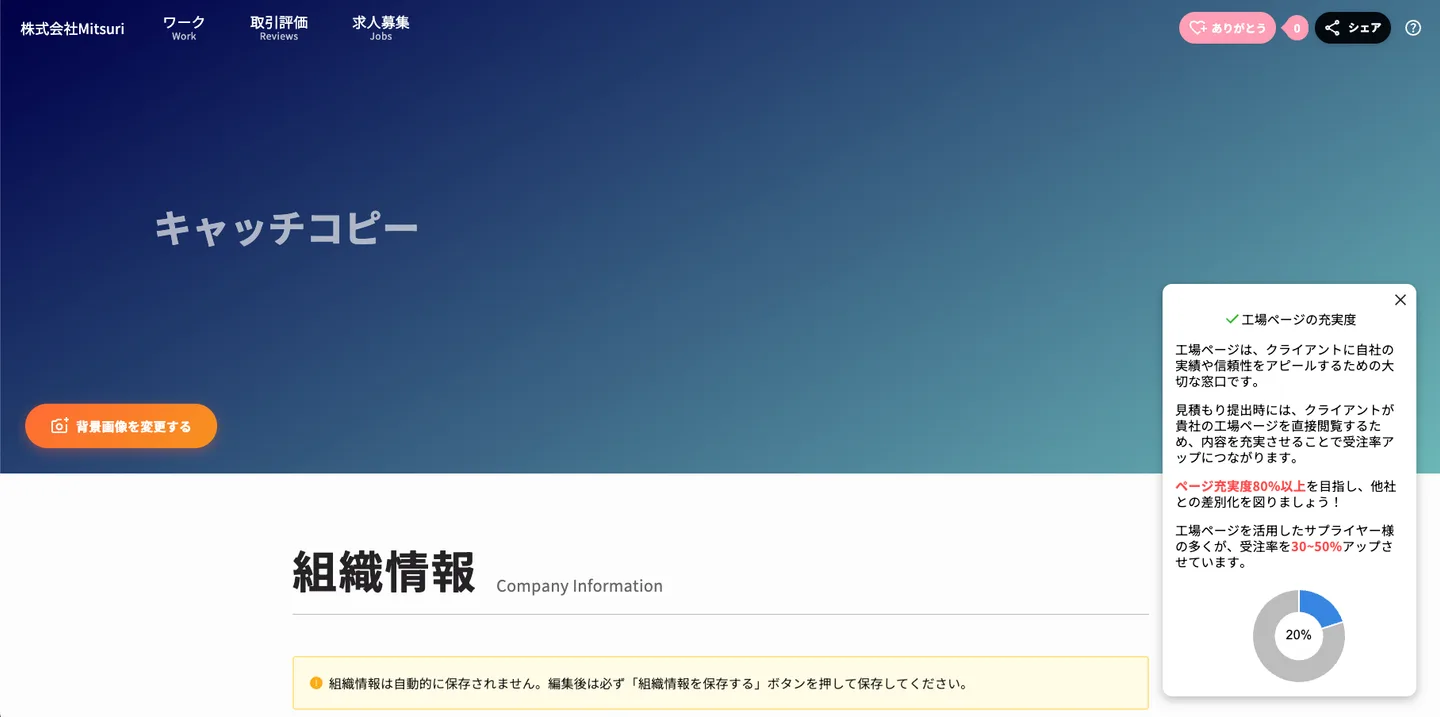The height and width of the screenshot is (717, 1440).
Task: Click the 組織情報 heading
Action: (x=384, y=572)
